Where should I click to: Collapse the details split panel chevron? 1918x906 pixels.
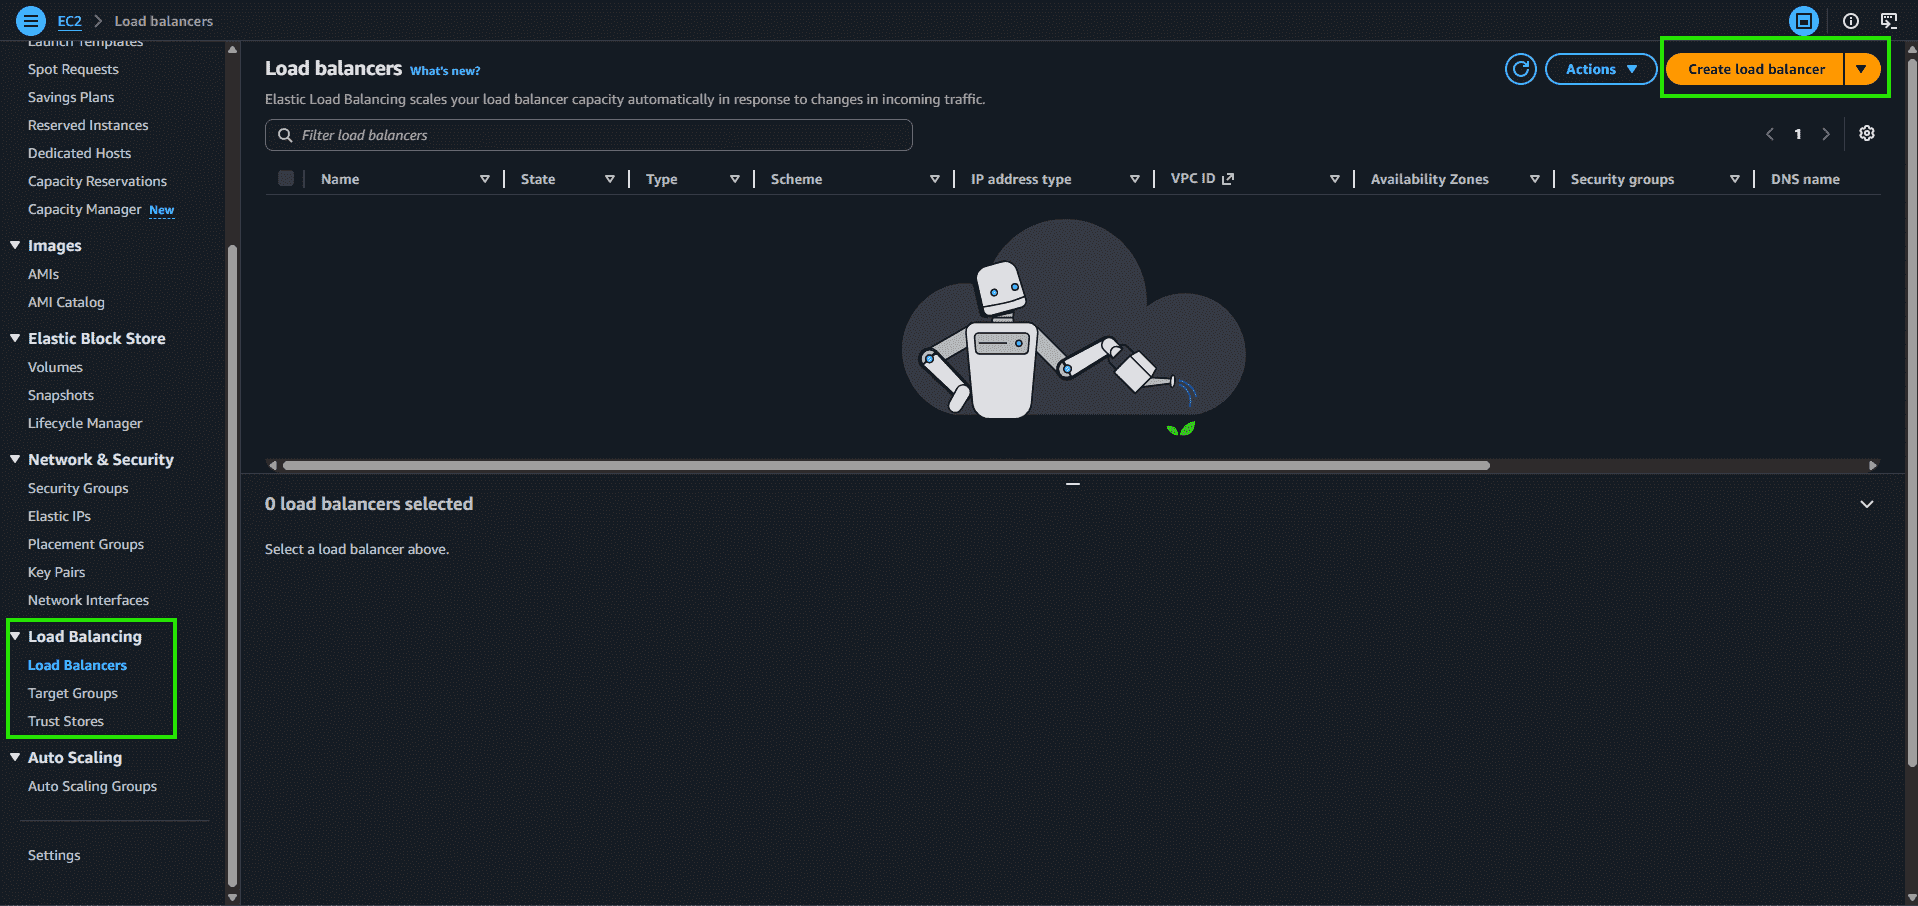point(1867,504)
